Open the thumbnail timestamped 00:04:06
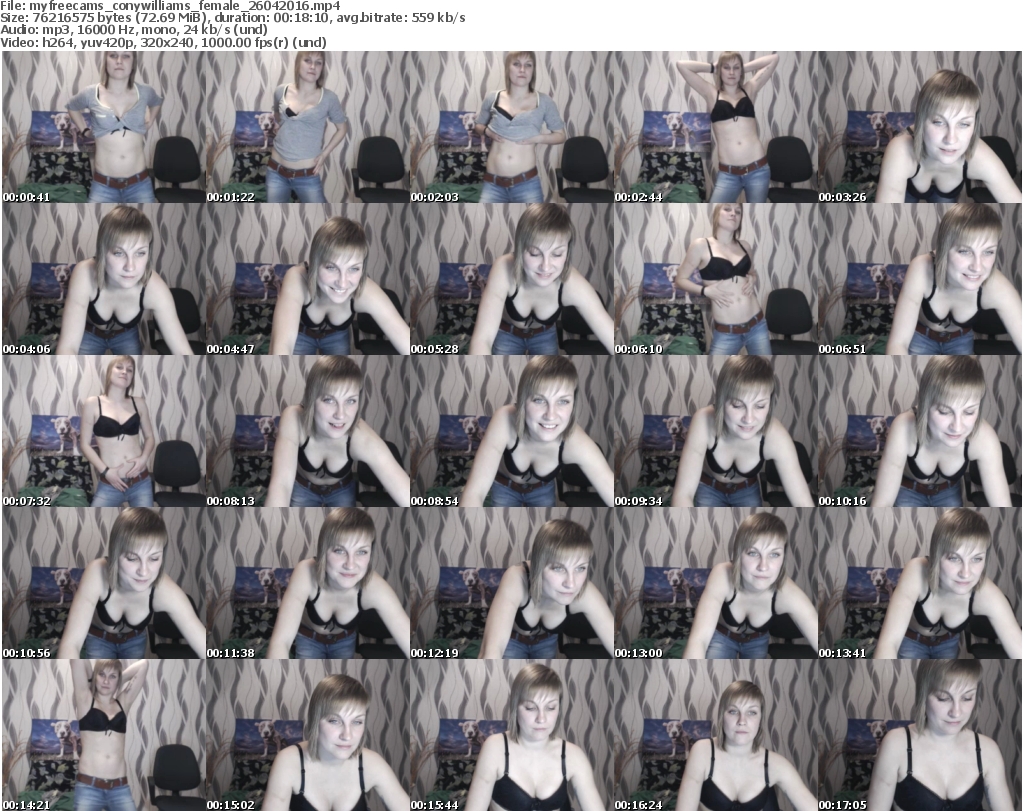 point(104,279)
